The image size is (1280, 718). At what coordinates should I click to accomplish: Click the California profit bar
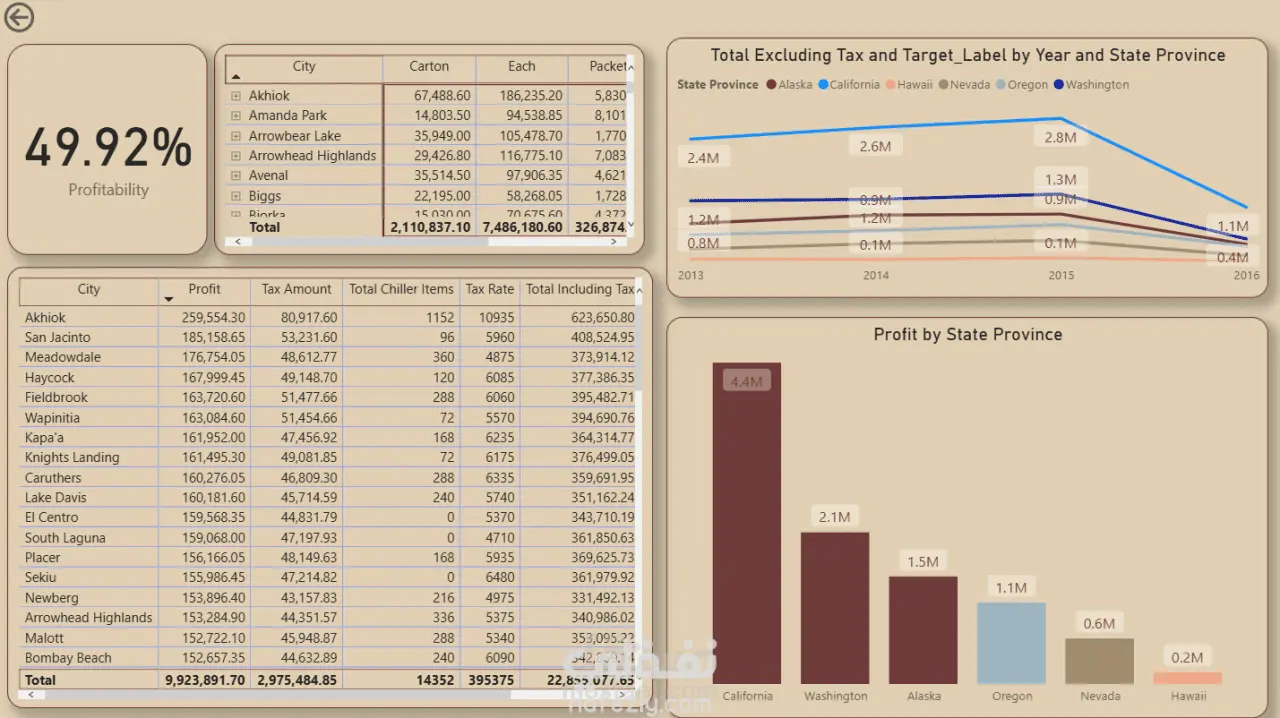747,523
